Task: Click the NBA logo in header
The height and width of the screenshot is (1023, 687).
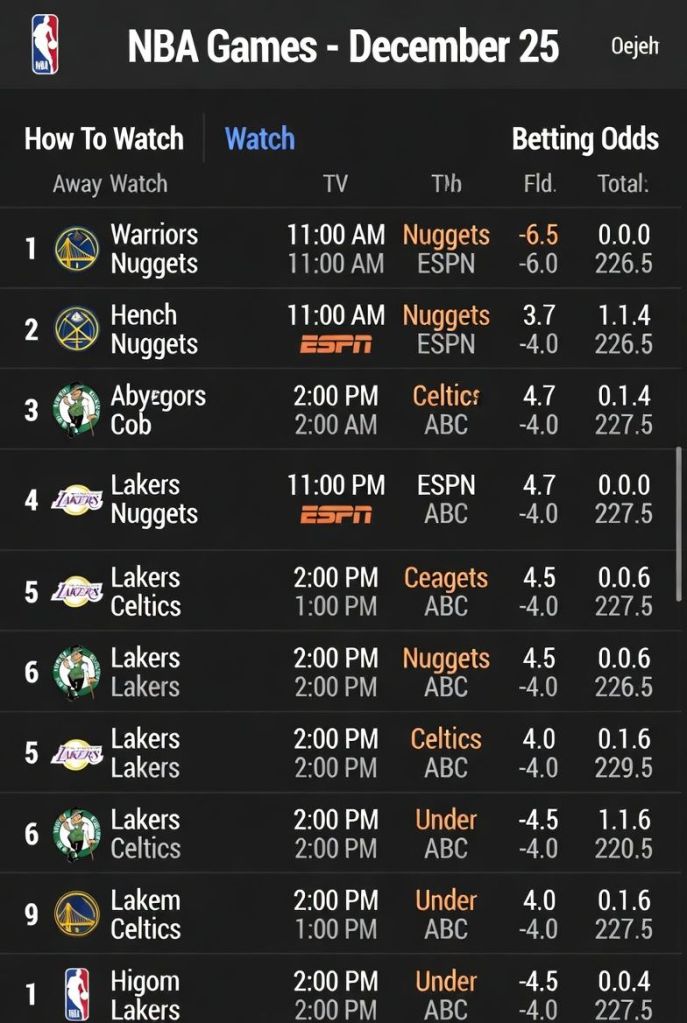Action: click(44, 45)
